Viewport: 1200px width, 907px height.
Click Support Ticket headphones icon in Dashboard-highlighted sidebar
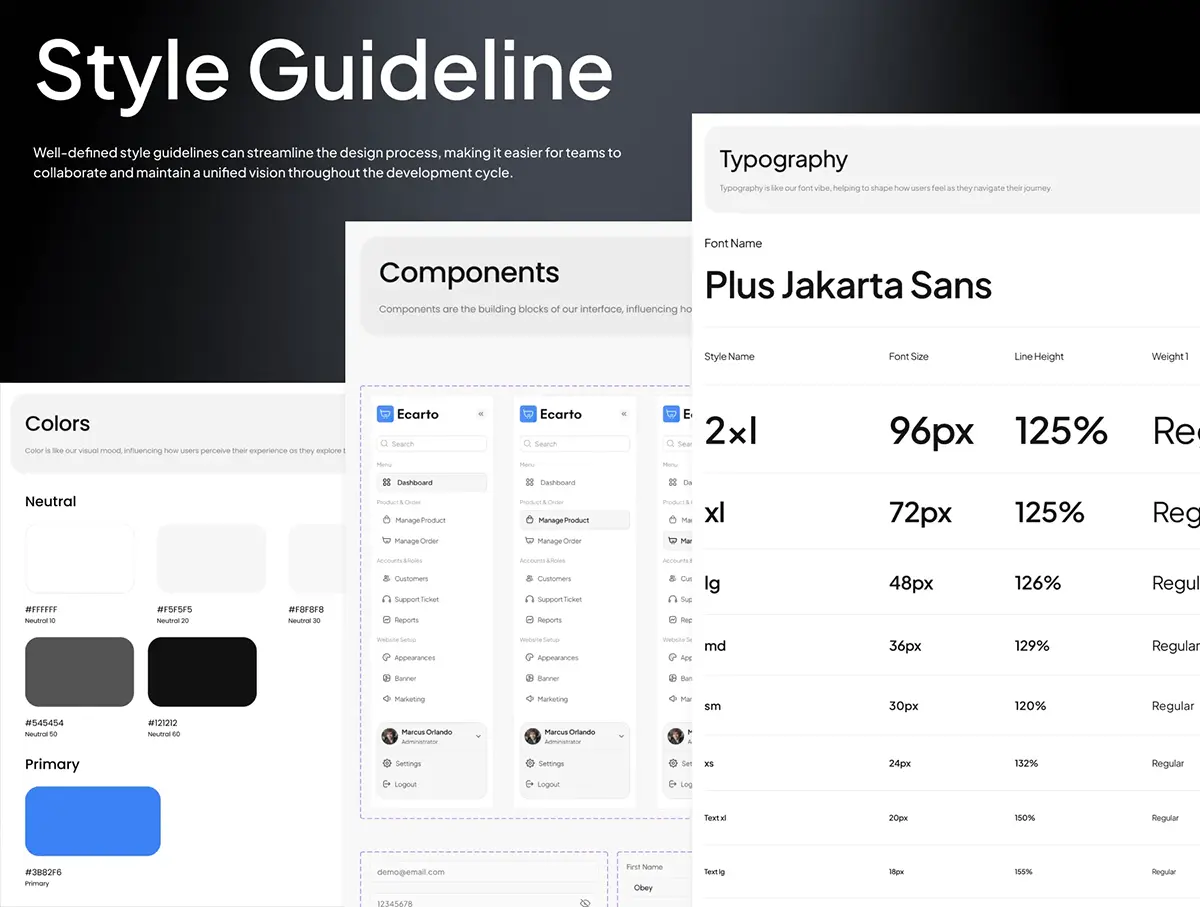point(386,599)
